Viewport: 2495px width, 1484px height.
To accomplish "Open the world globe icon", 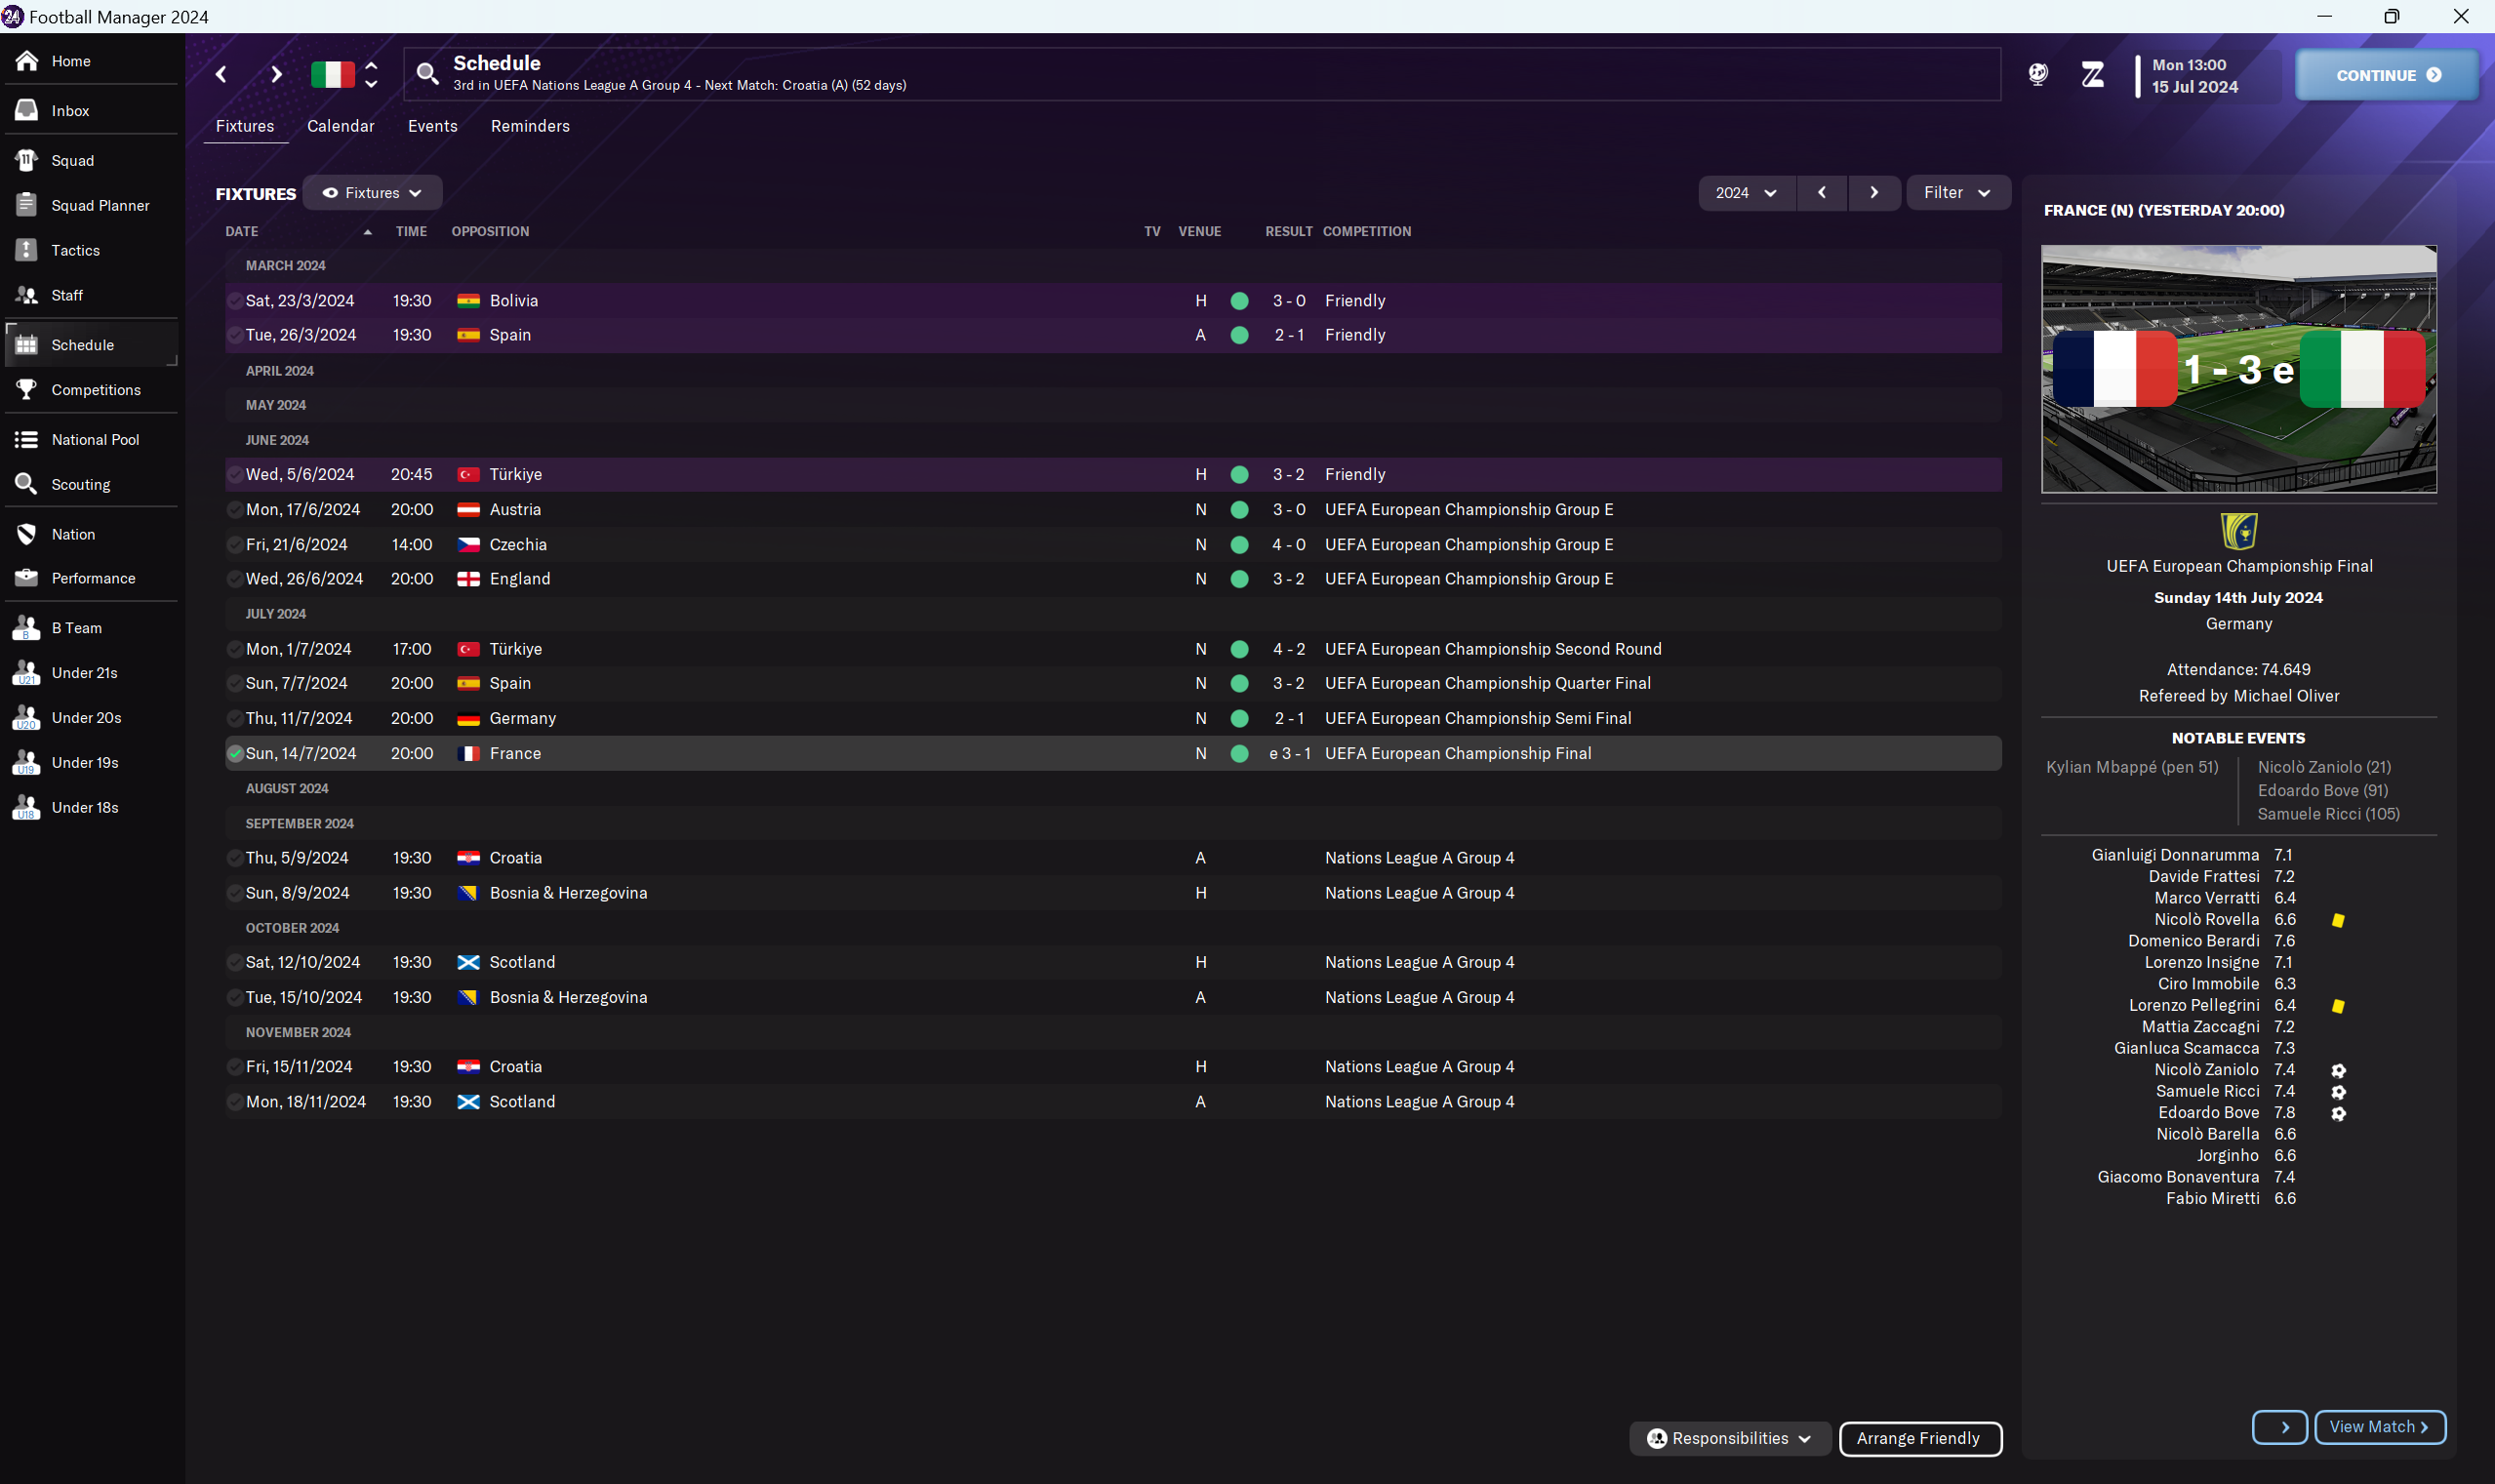I will (x=2038, y=74).
